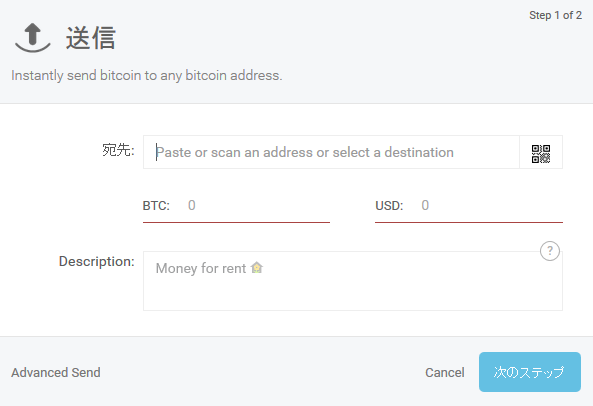Proceed with the 次のステップ button

[529, 372]
